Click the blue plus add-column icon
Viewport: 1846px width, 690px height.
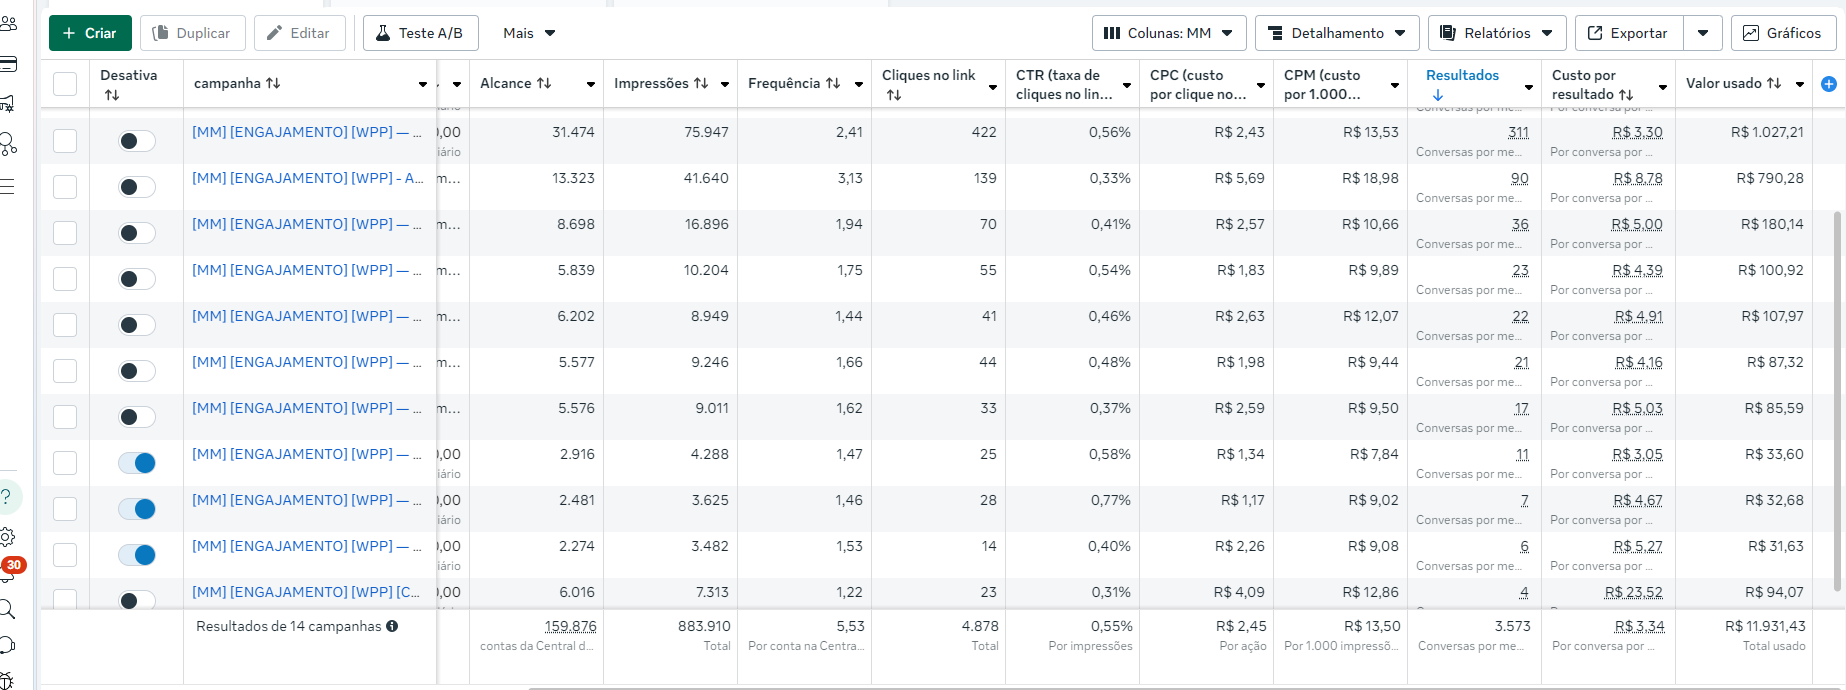(1828, 84)
